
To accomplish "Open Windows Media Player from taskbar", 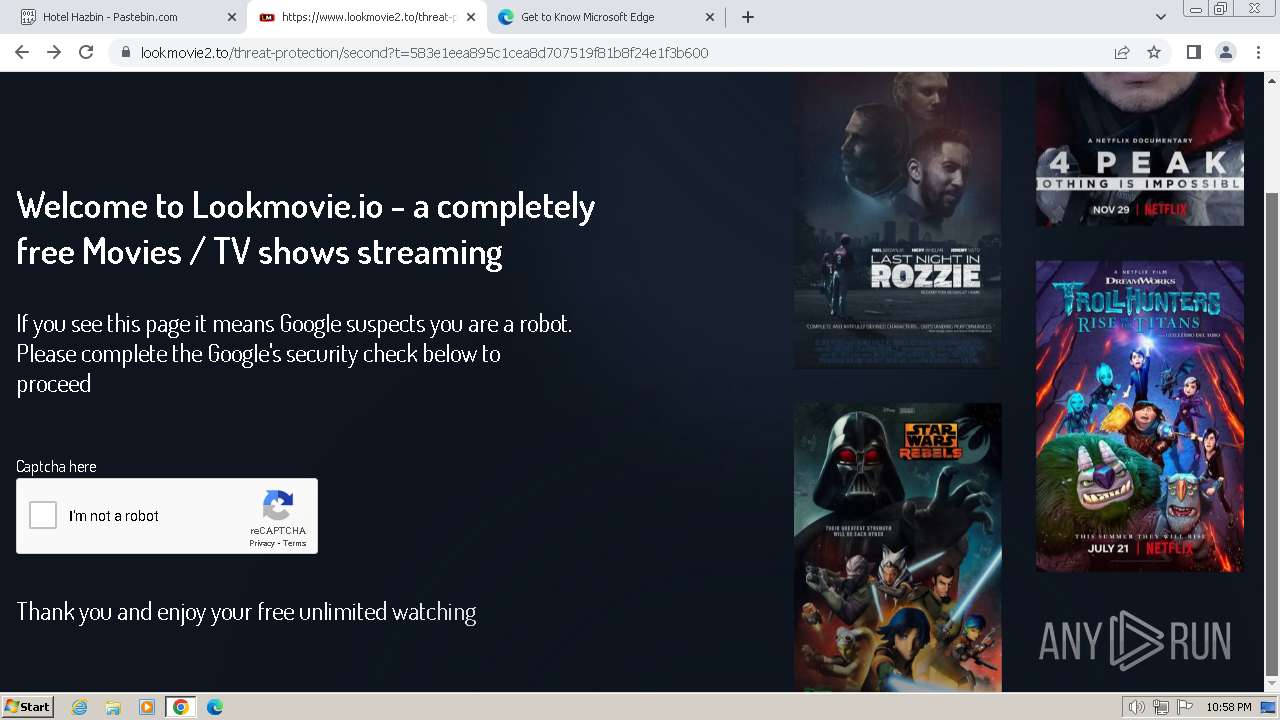I will coord(147,707).
